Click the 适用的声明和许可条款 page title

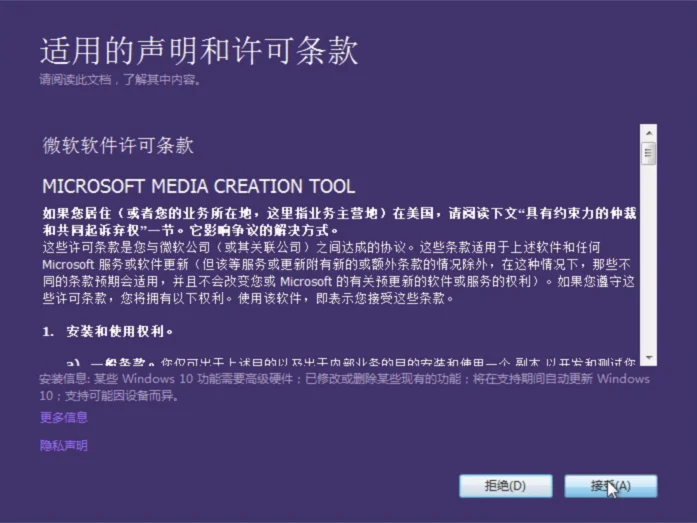199,50
